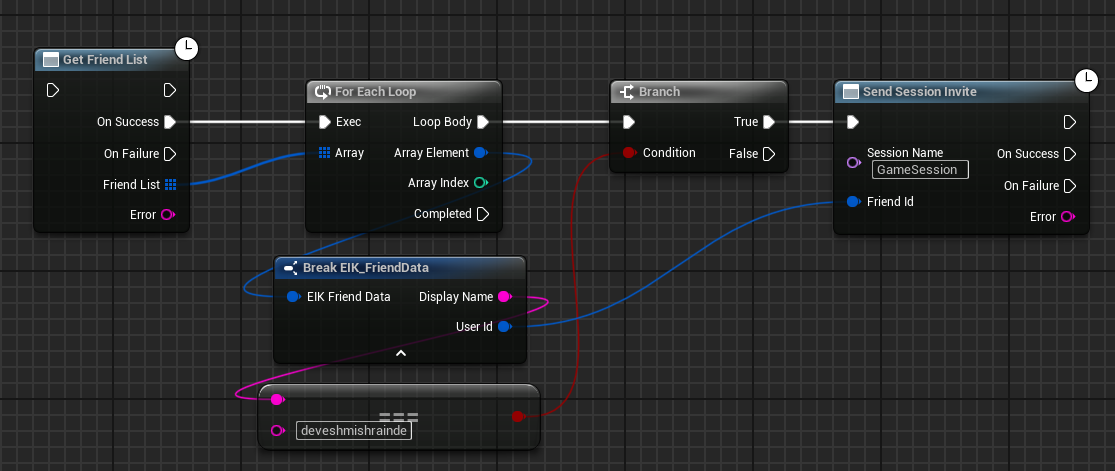Click the Array Index output pin
Screen dimensions: 1115x471
click(x=480, y=183)
